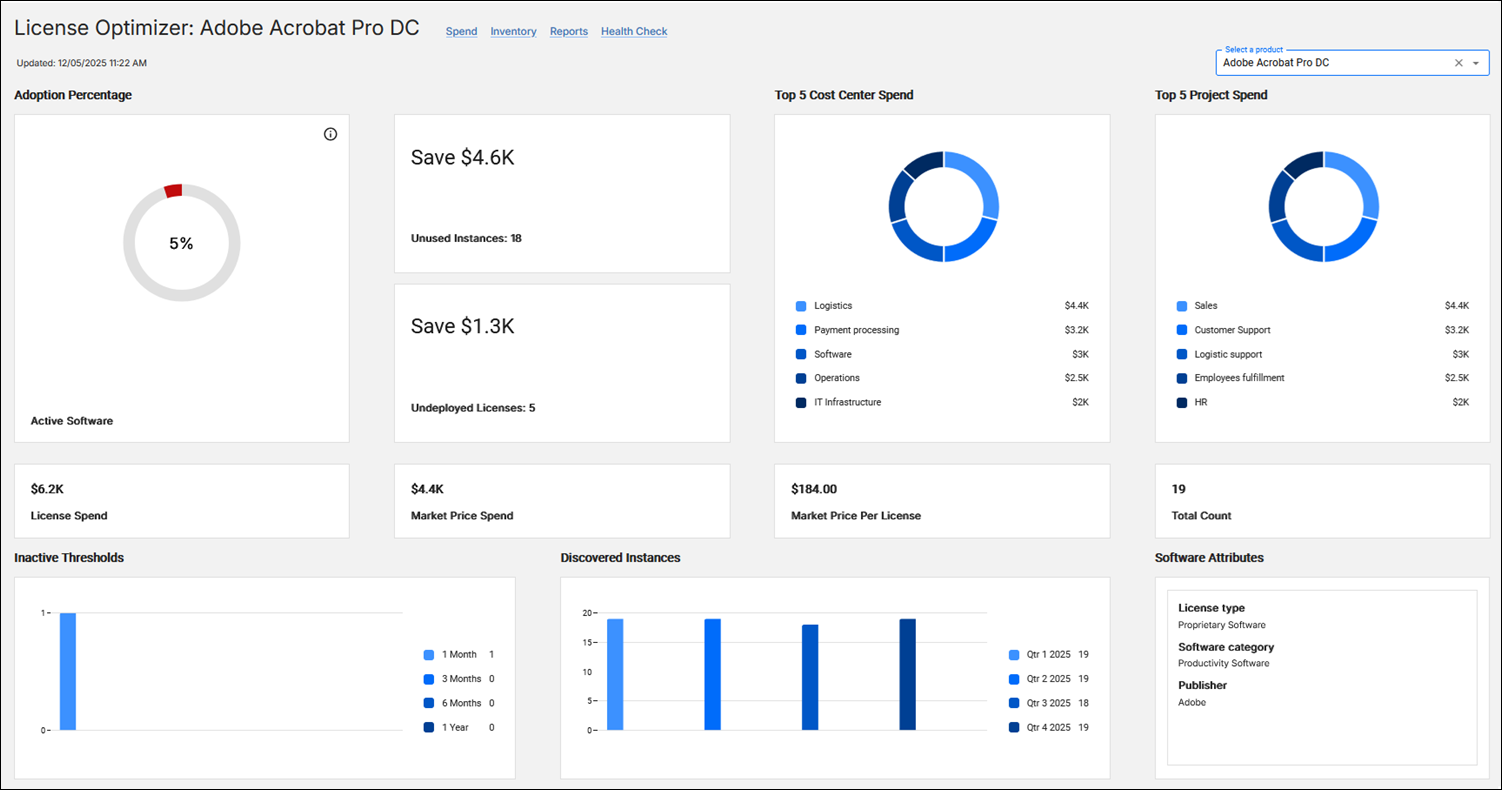Image resolution: width=1502 pixels, height=790 pixels.
Task: Click the 1 Month inactive threshold bar
Action: click(x=68, y=671)
